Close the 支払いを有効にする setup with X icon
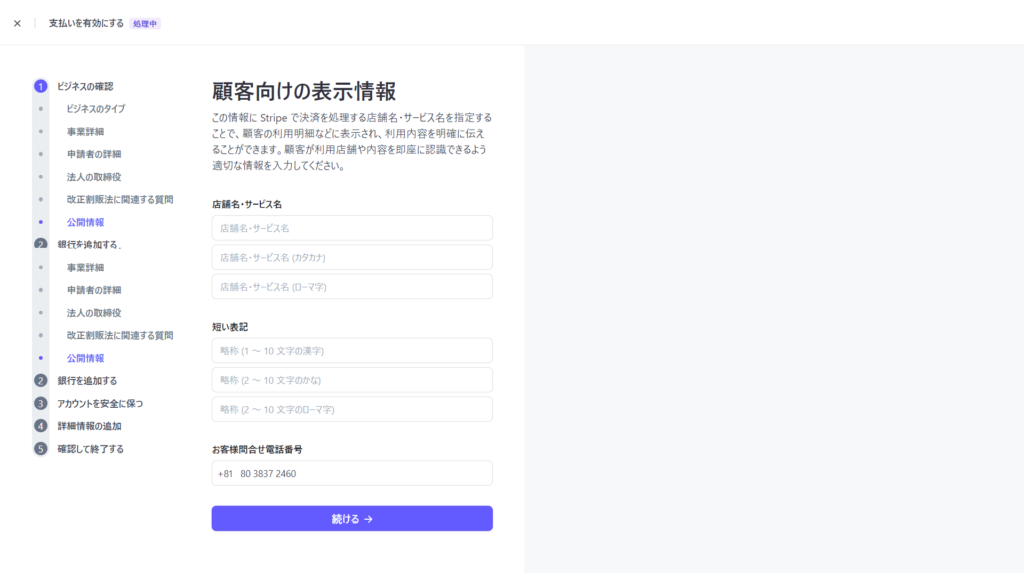Image resolution: width=1024 pixels, height=573 pixels. pyautogui.click(x=17, y=24)
